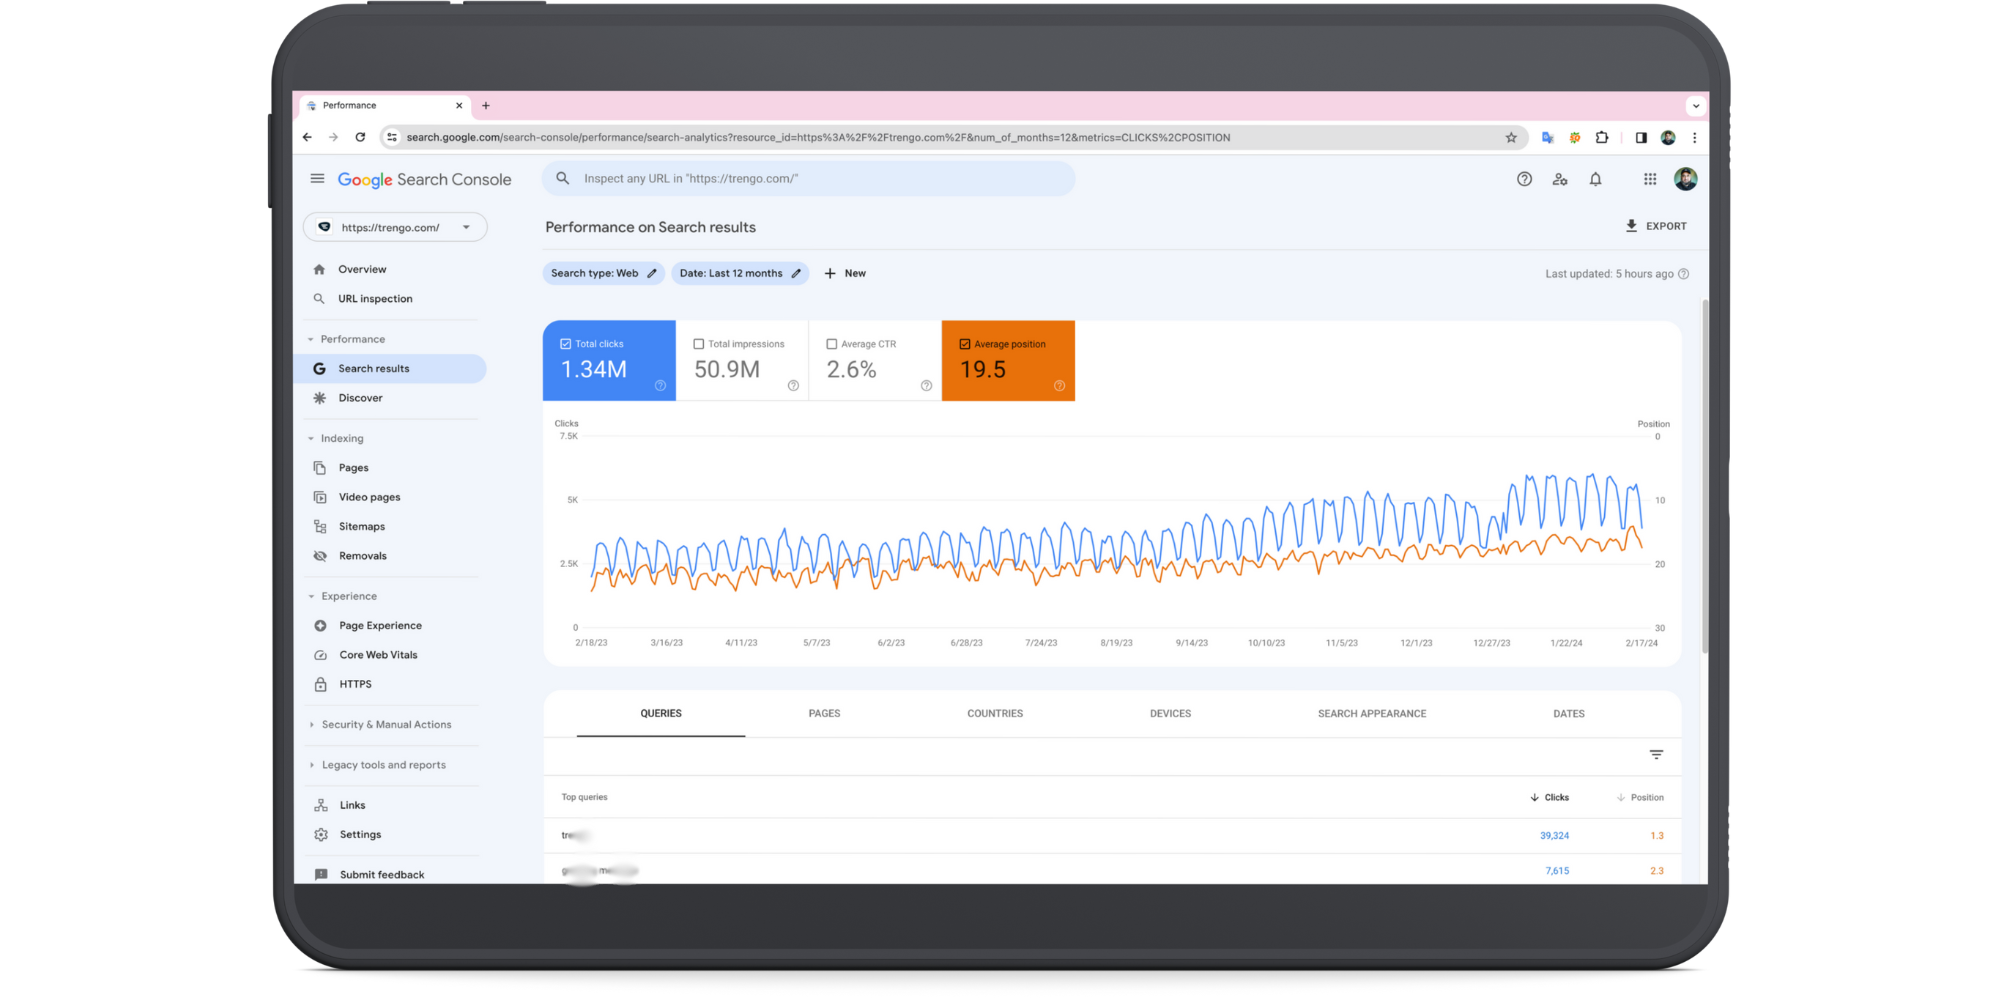Add a New filter
The width and height of the screenshot is (2000, 1000).
point(845,273)
